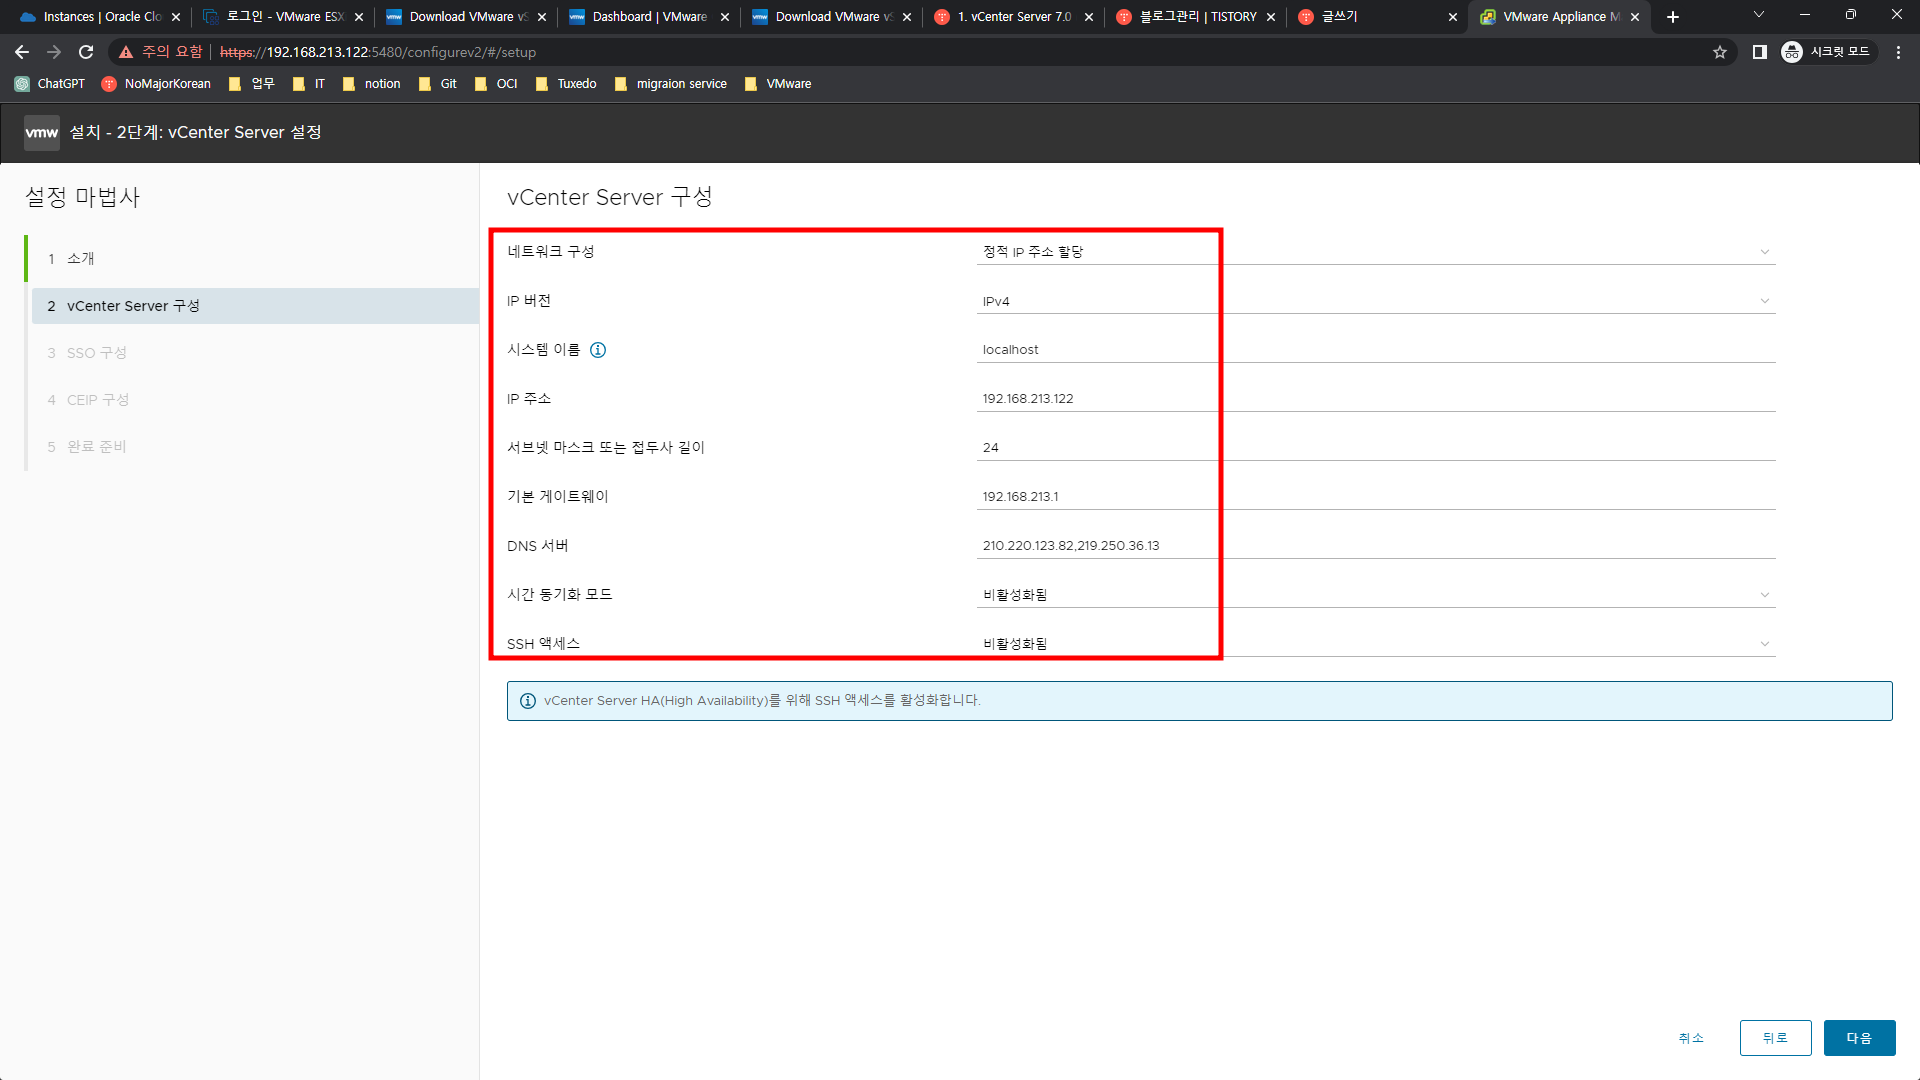Click the browser reload icon
Screen dimensions: 1920x1080
coord(86,52)
